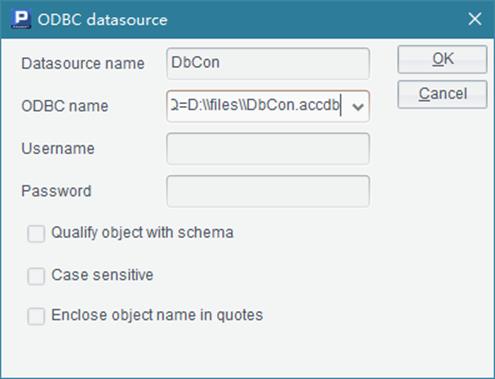Check the Enclose object name in quotes box
This screenshot has height=379, width=495.
(x=36, y=316)
